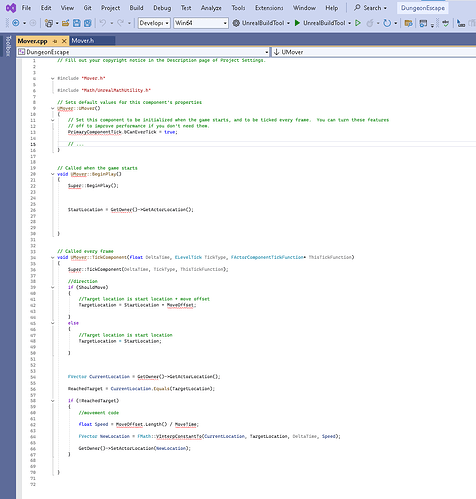Collapse the if (ShouldMove) block

coord(52,287)
